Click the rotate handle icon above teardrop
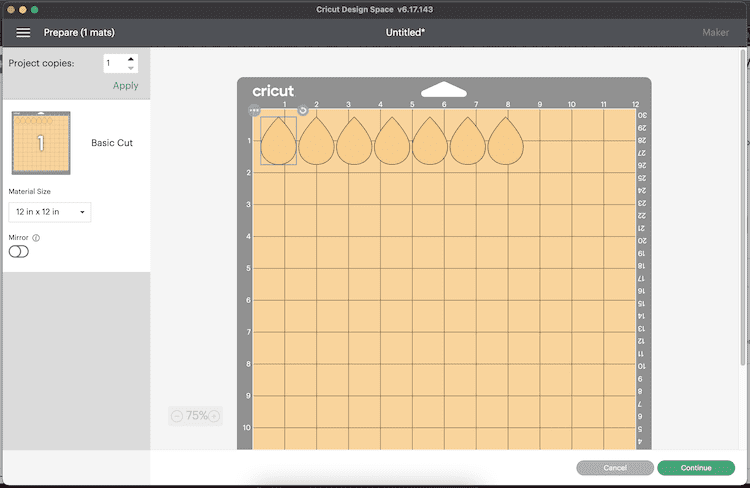Image resolution: width=750 pixels, height=488 pixels. [303, 111]
